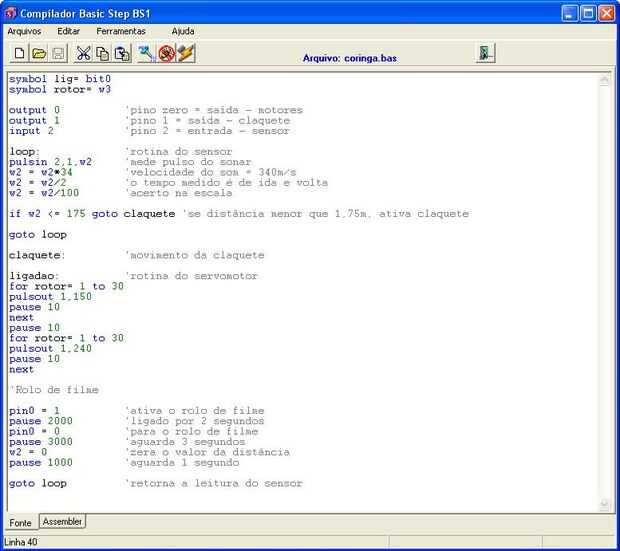Click the 'ligadao:' label line

(34, 276)
